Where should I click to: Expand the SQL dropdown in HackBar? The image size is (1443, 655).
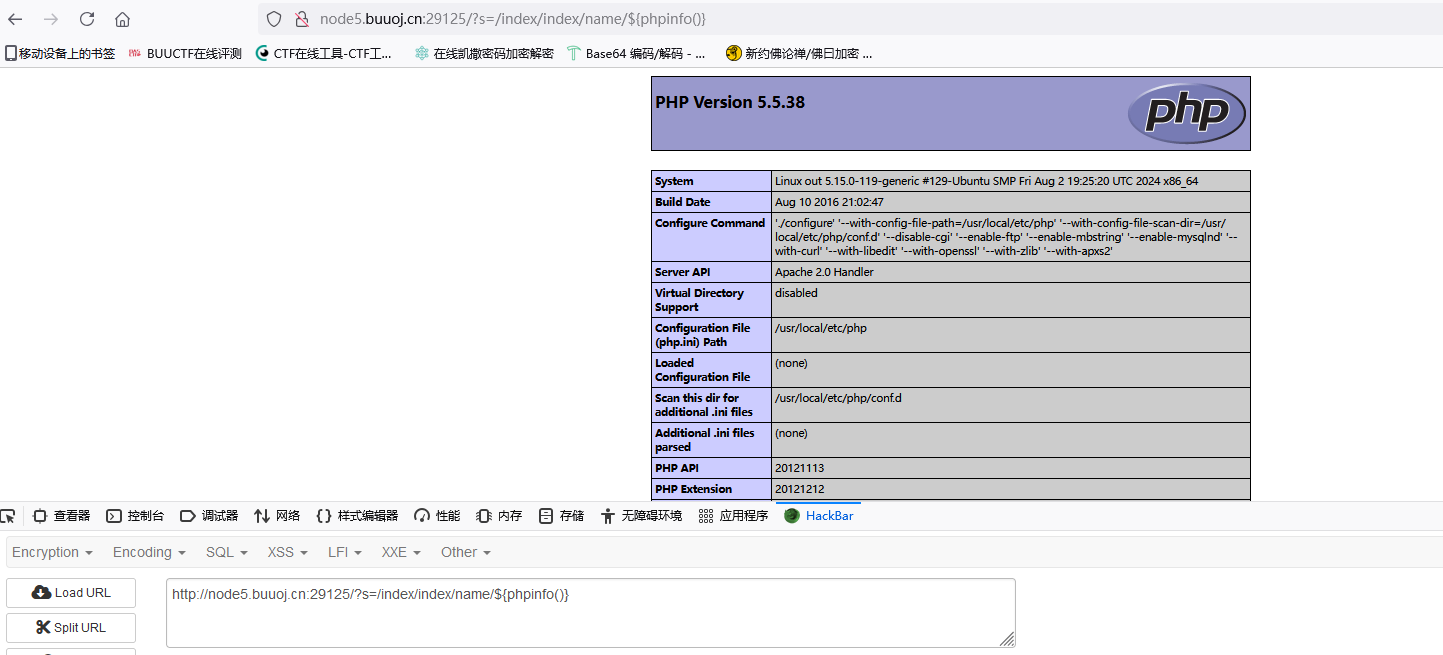pyautogui.click(x=227, y=552)
